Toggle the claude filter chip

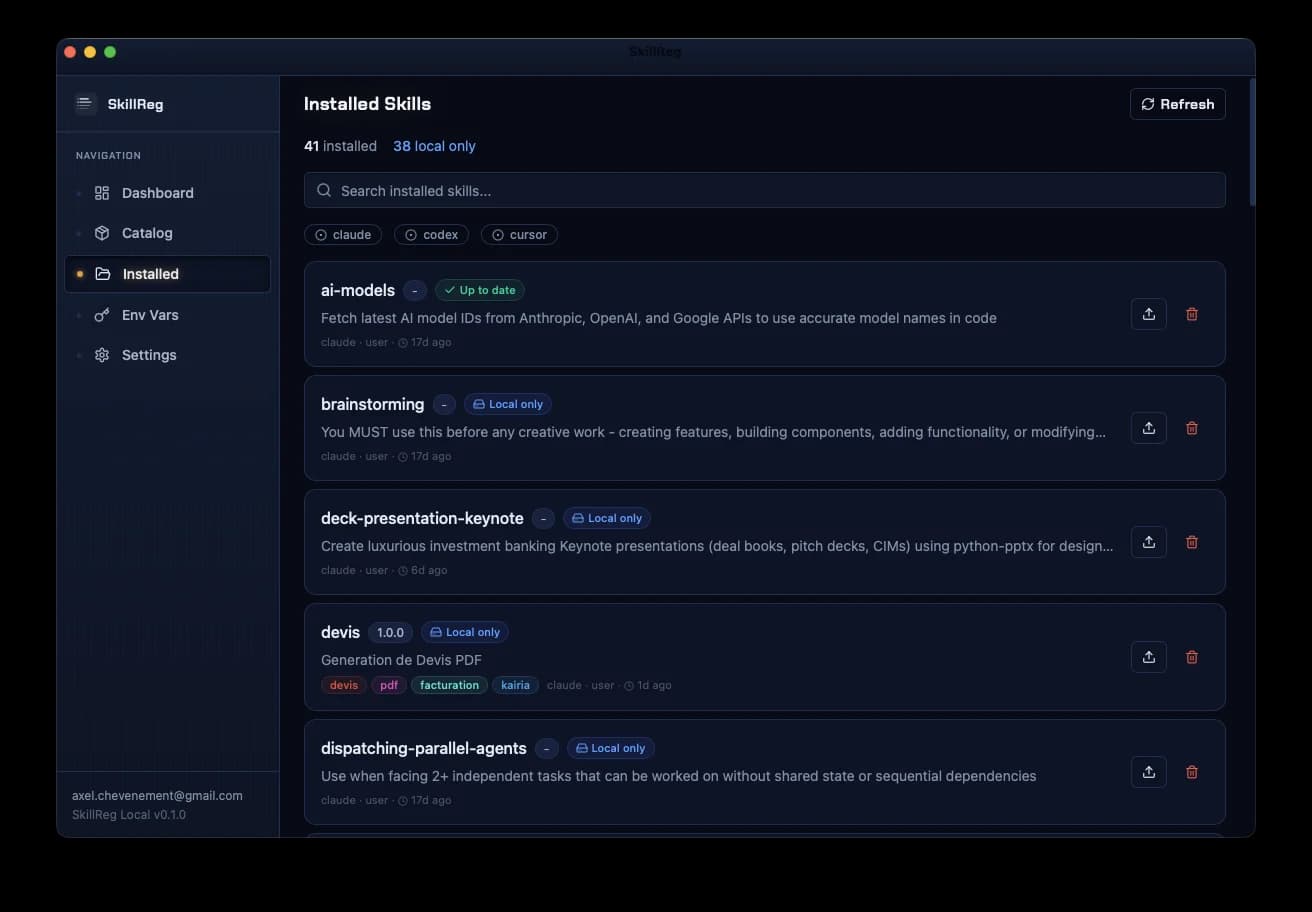(x=343, y=234)
